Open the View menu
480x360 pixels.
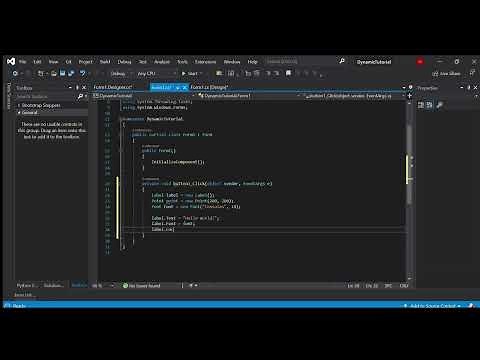53,62
